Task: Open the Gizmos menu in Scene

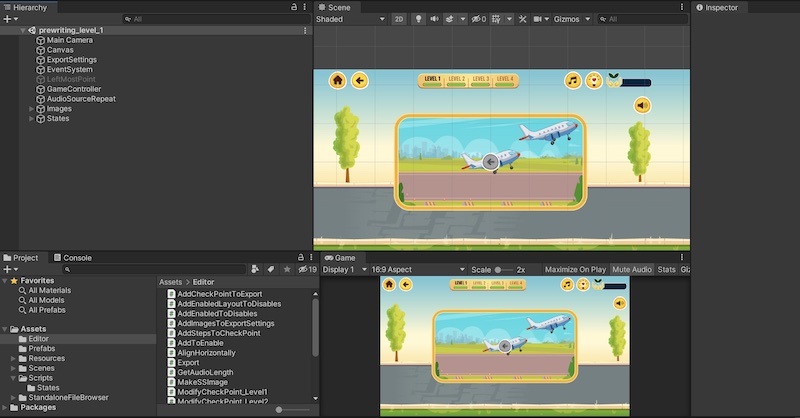Action: click(x=568, y=19)
